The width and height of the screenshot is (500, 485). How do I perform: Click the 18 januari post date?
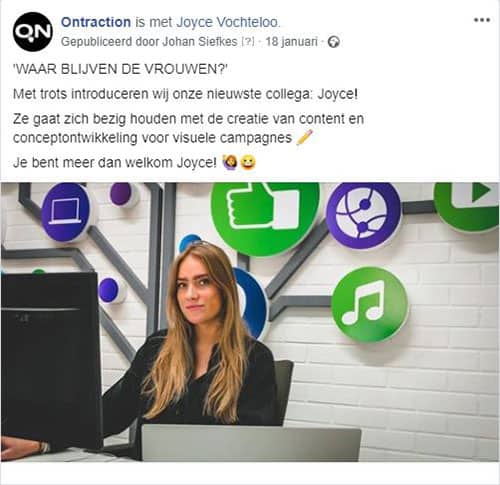(x=291, y=42)
